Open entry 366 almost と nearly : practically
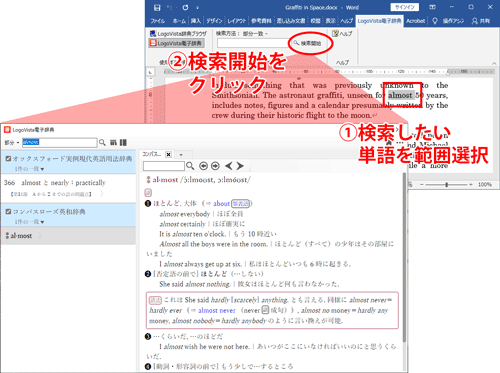500x373 pixels. point(68,188)
